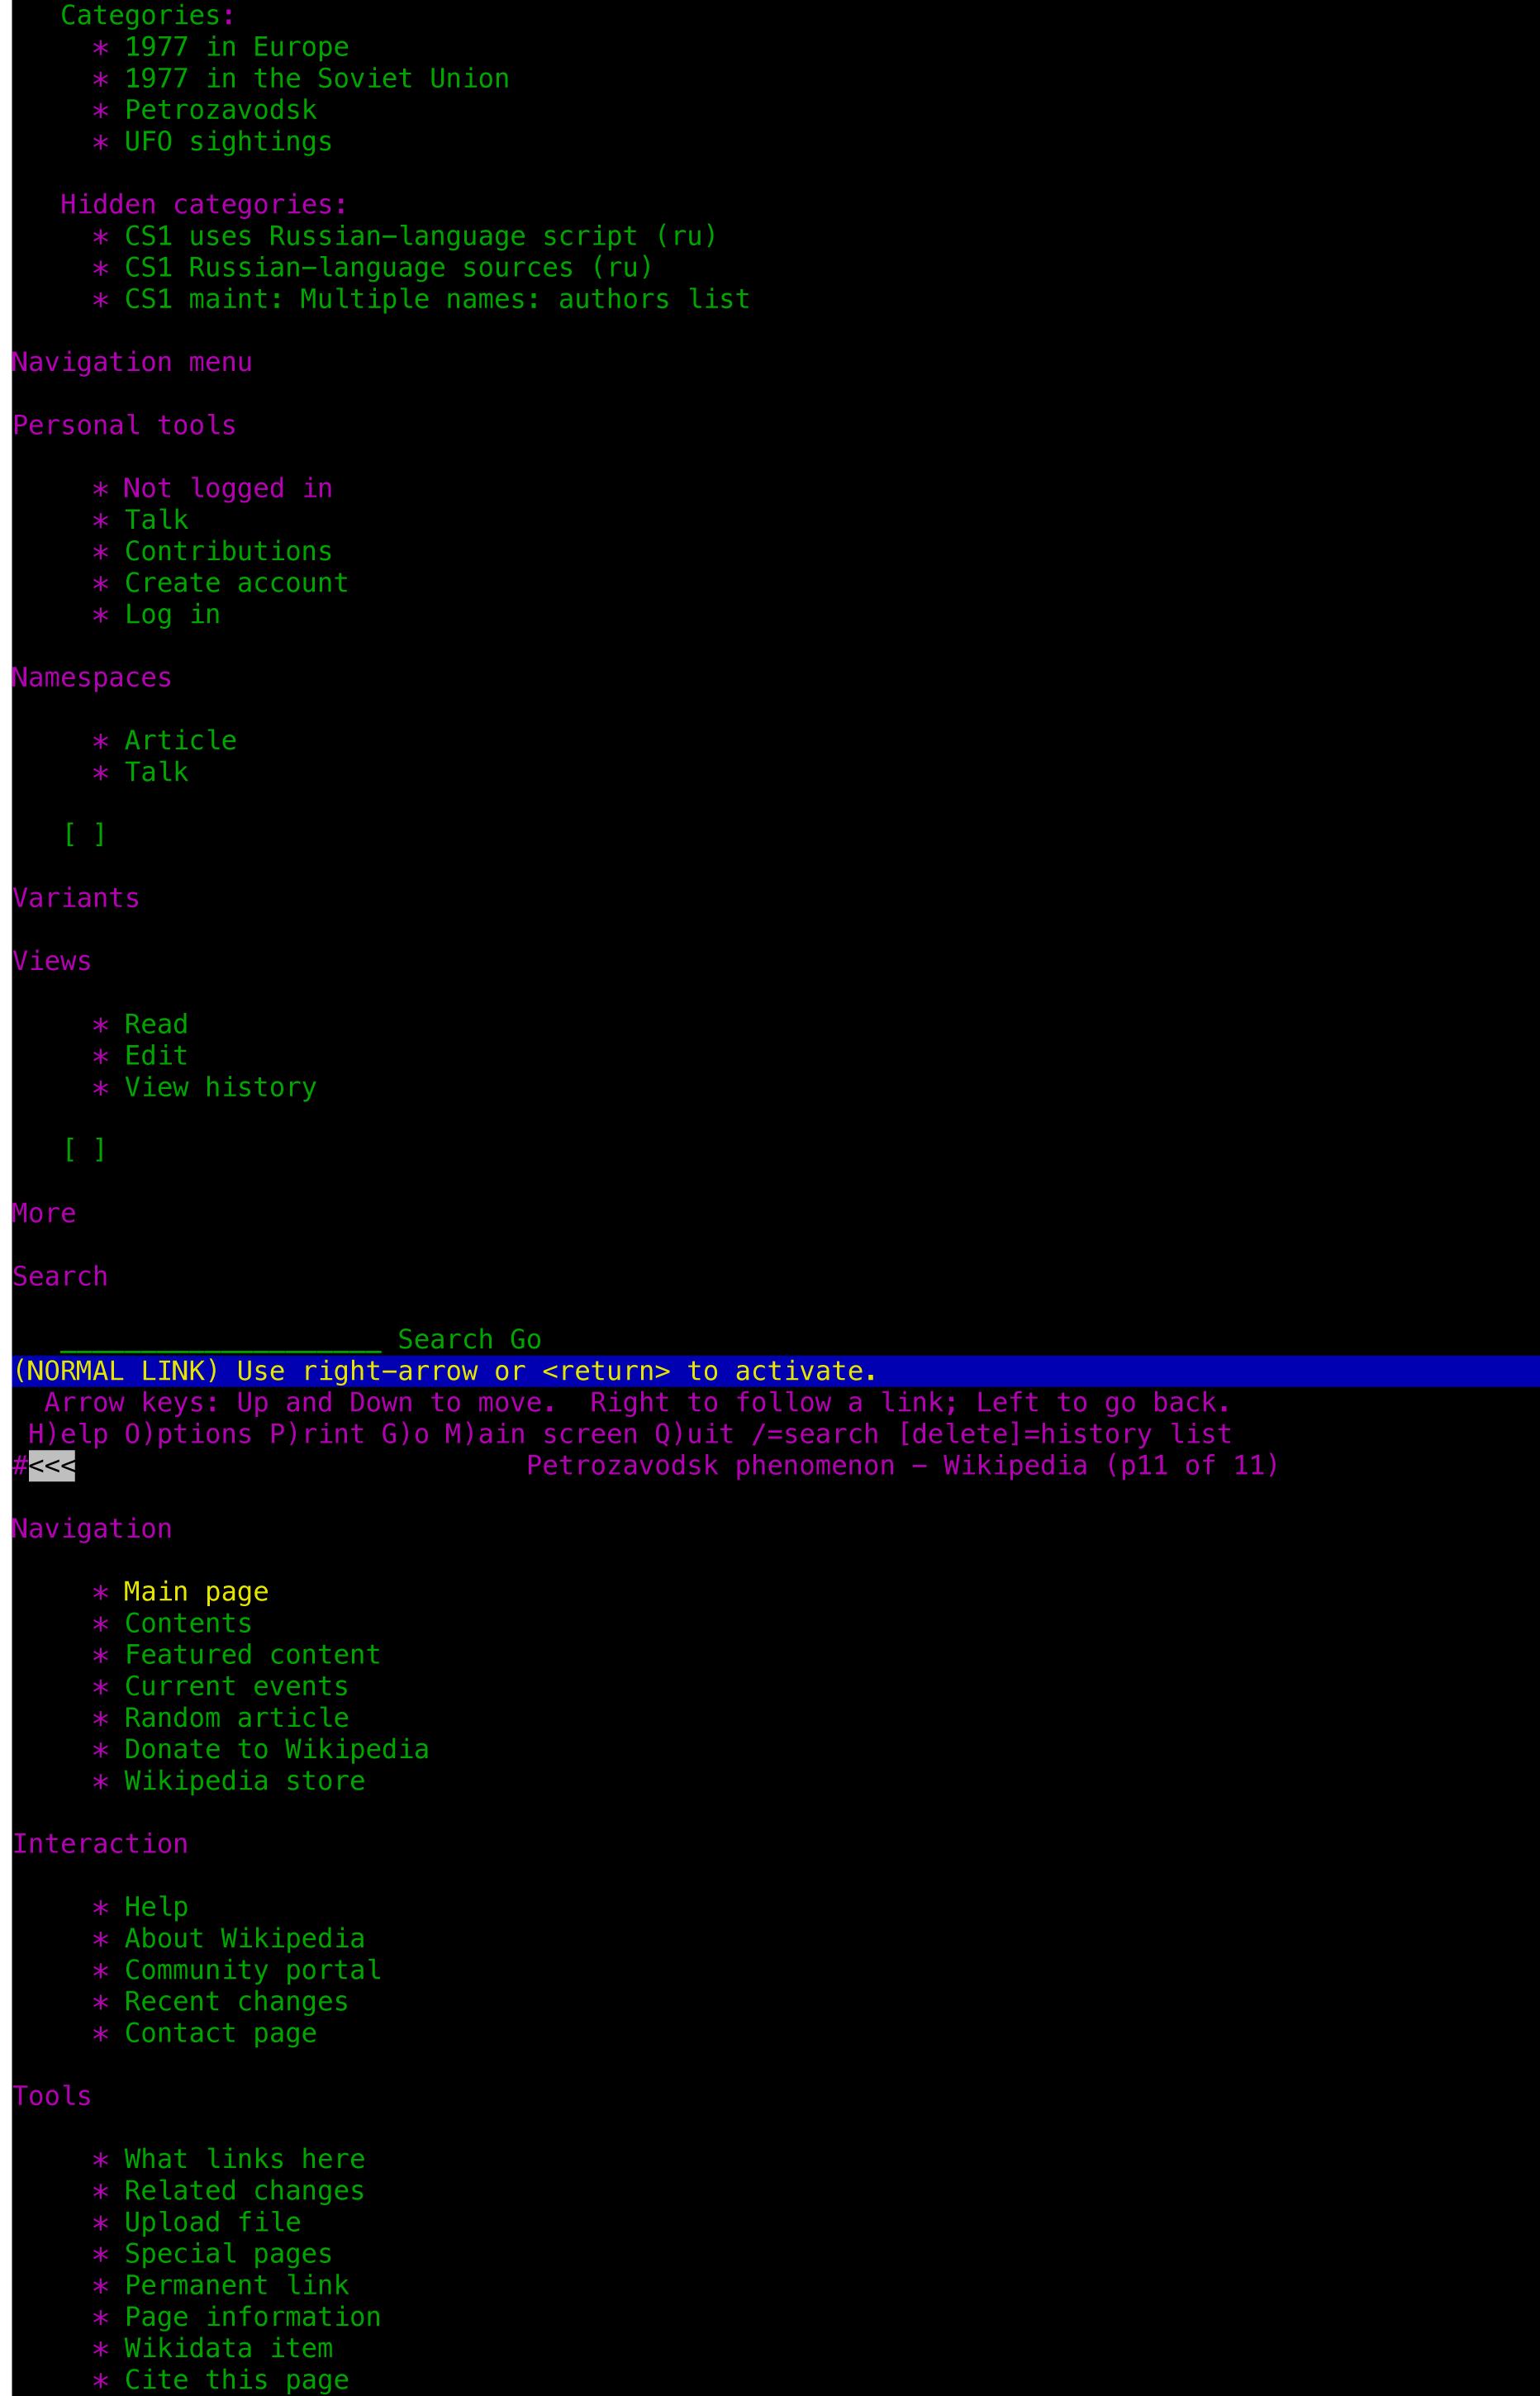Open the Special pages link
Image resolution: width=1540 pixels, height=2396 pixels.
(229, 2254)
